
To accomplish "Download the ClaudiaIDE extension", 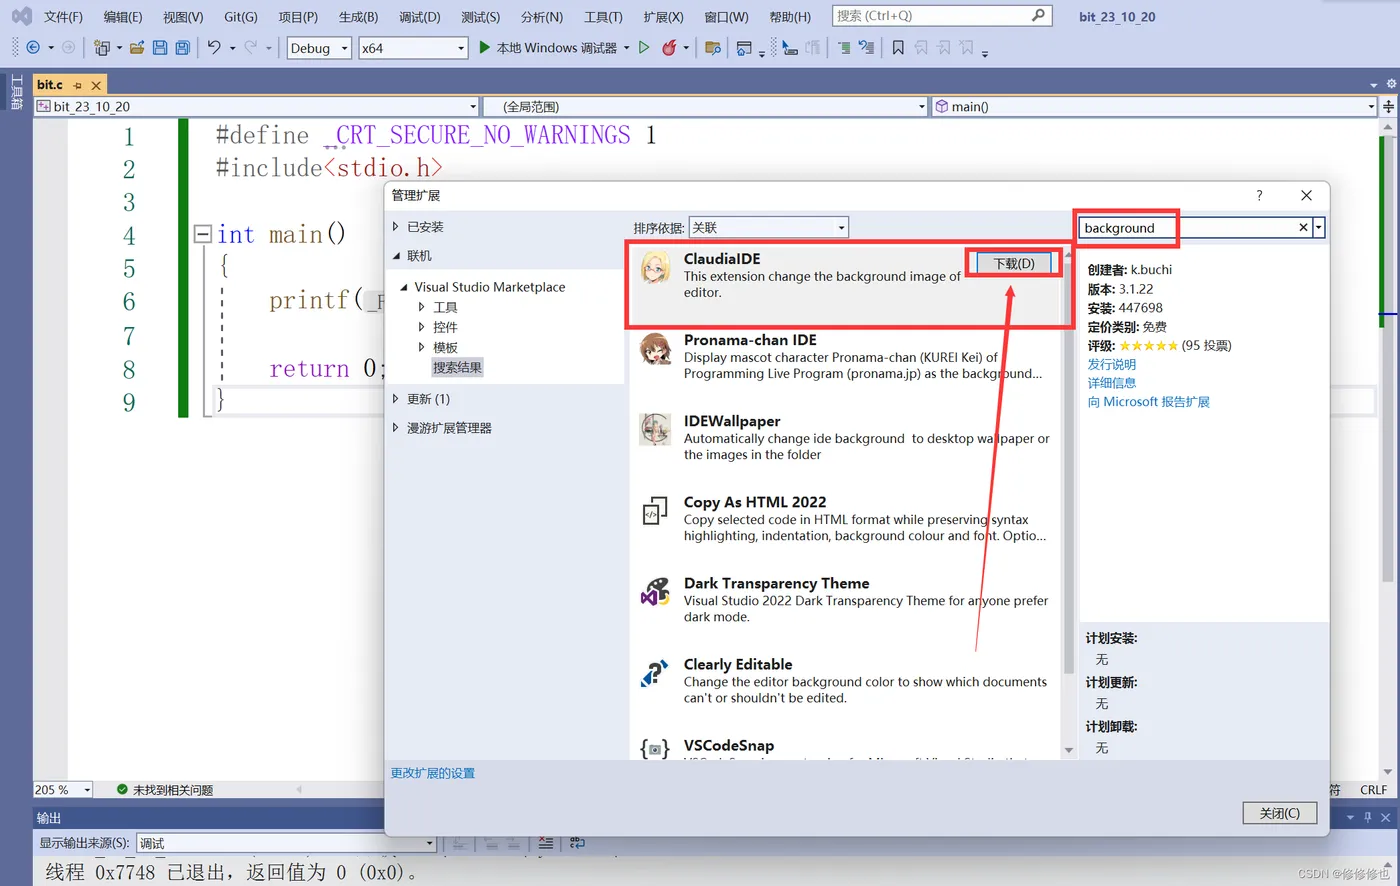I will coord(1014,263).
